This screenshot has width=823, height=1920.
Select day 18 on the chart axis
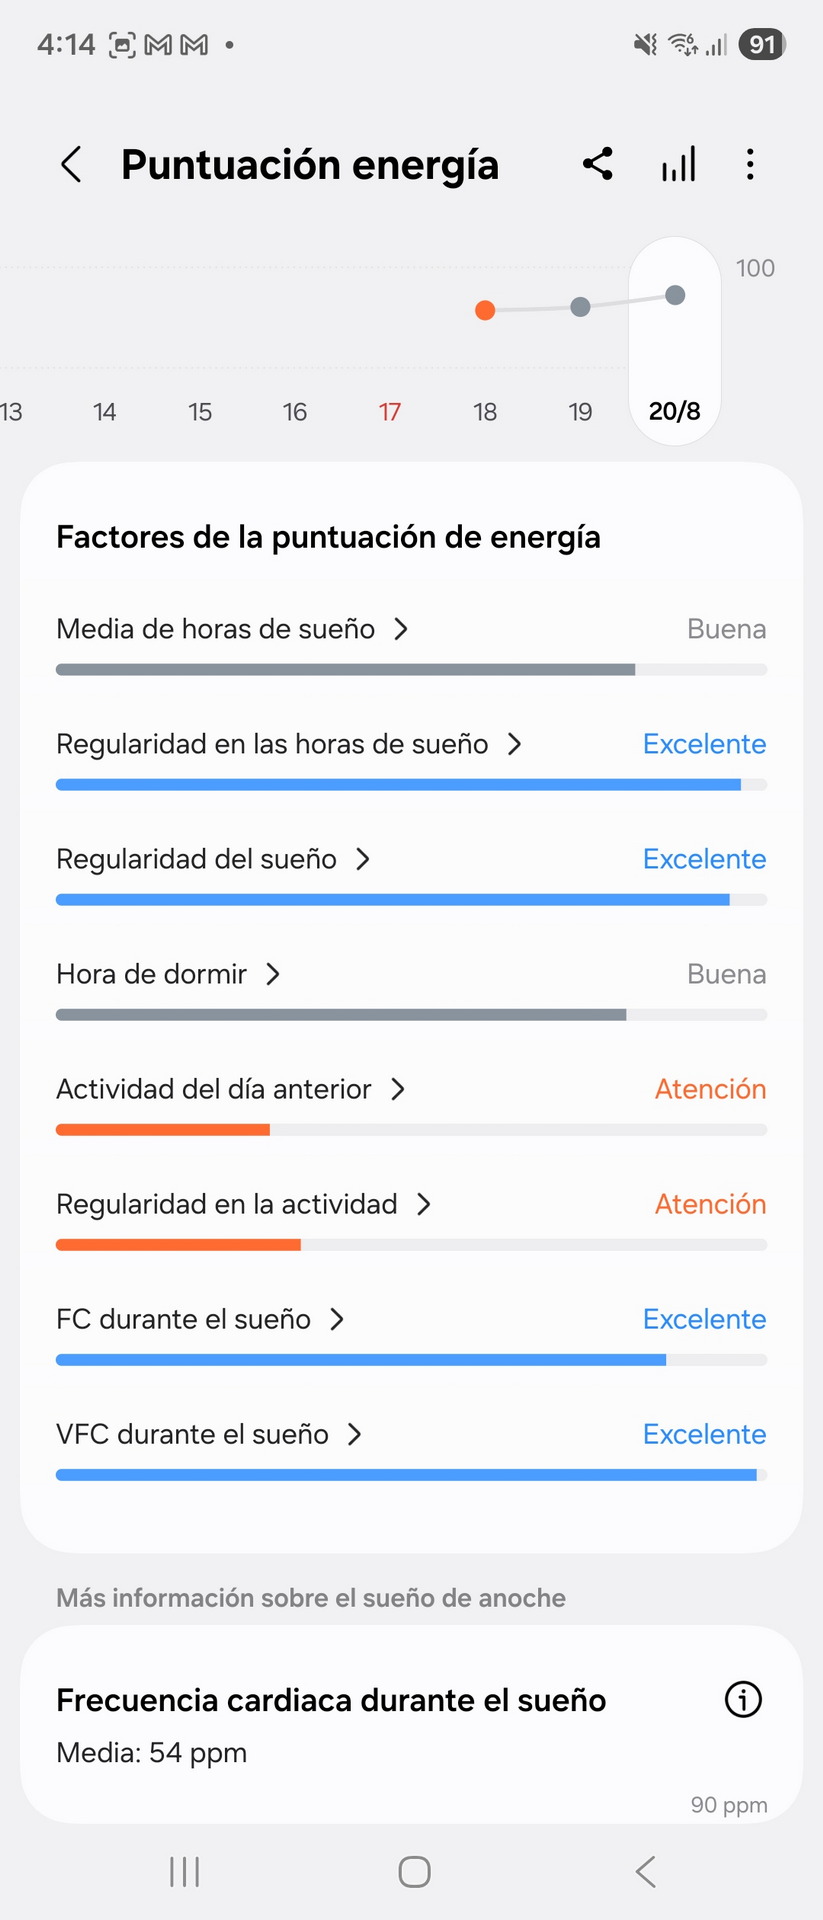click(x=485, y=412)
